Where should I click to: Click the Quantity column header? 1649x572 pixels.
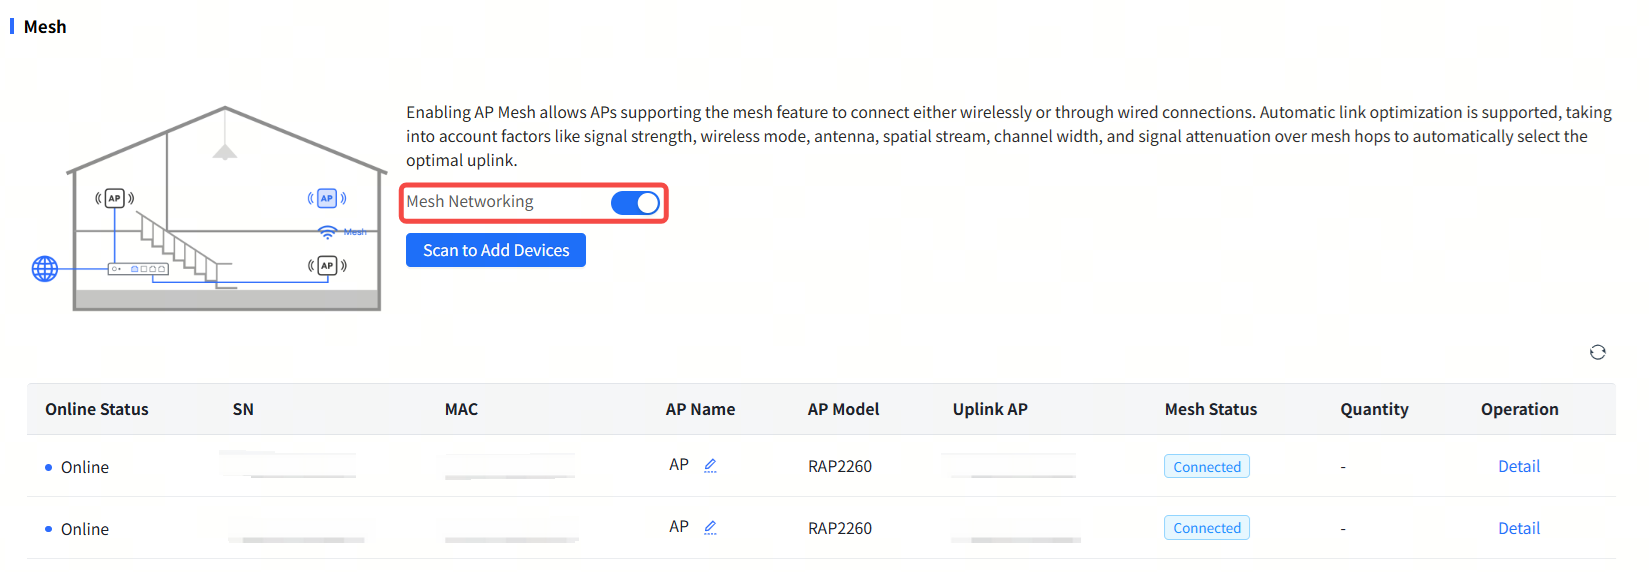(x=1374, y=409)
